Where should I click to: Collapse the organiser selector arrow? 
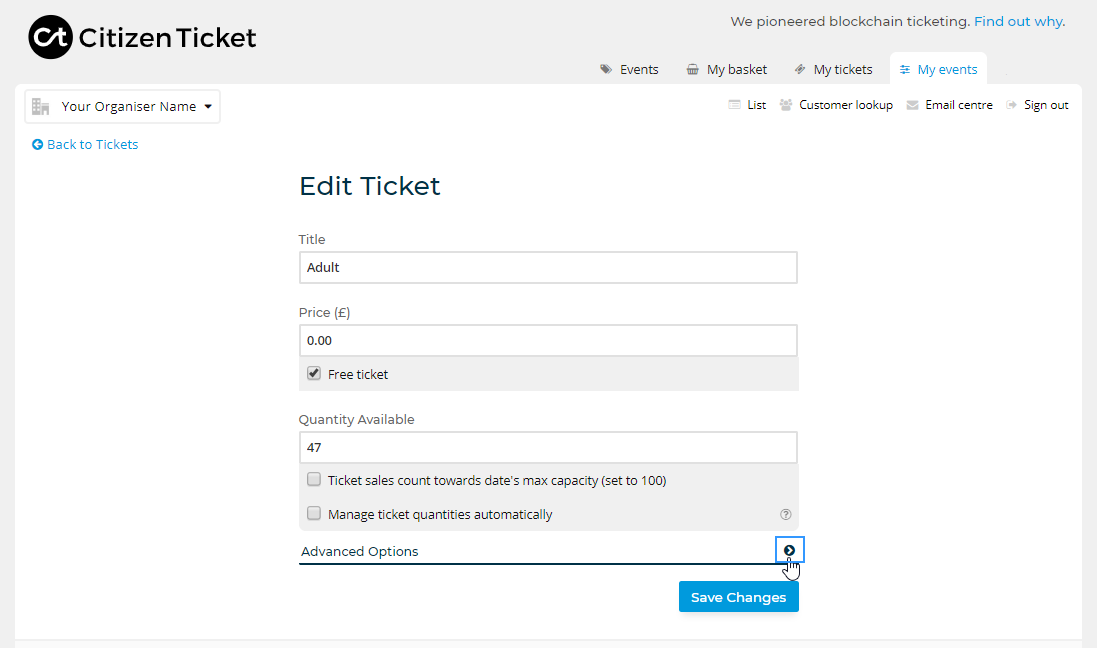click(208, 106)
